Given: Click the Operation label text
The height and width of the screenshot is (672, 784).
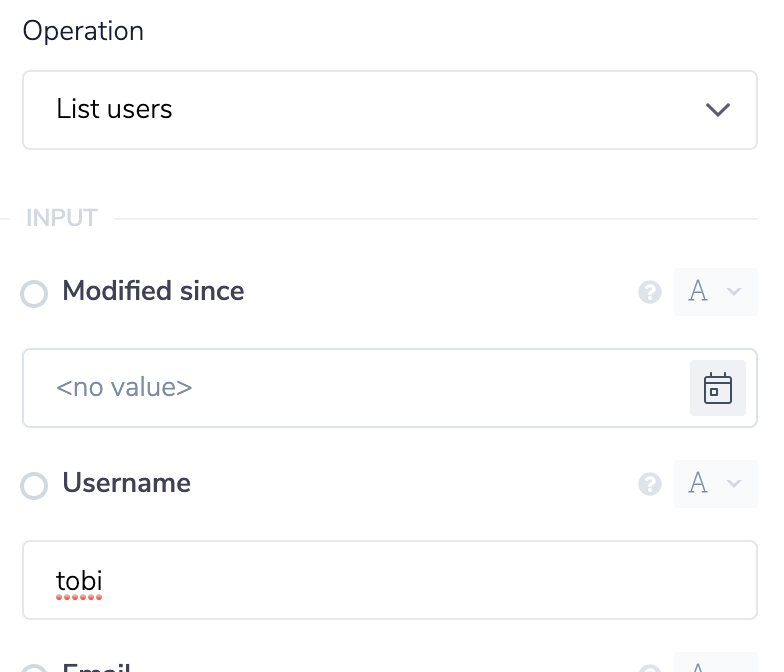Looking at the screenshot, I should click(83, 31).
